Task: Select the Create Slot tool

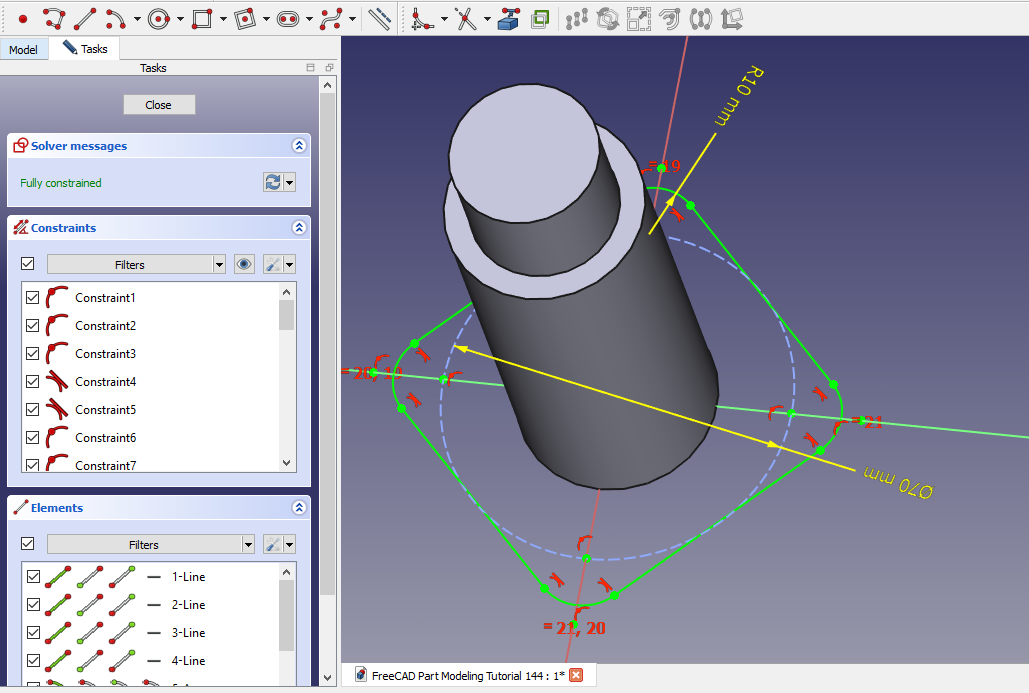Action: (x=288, y=18)
